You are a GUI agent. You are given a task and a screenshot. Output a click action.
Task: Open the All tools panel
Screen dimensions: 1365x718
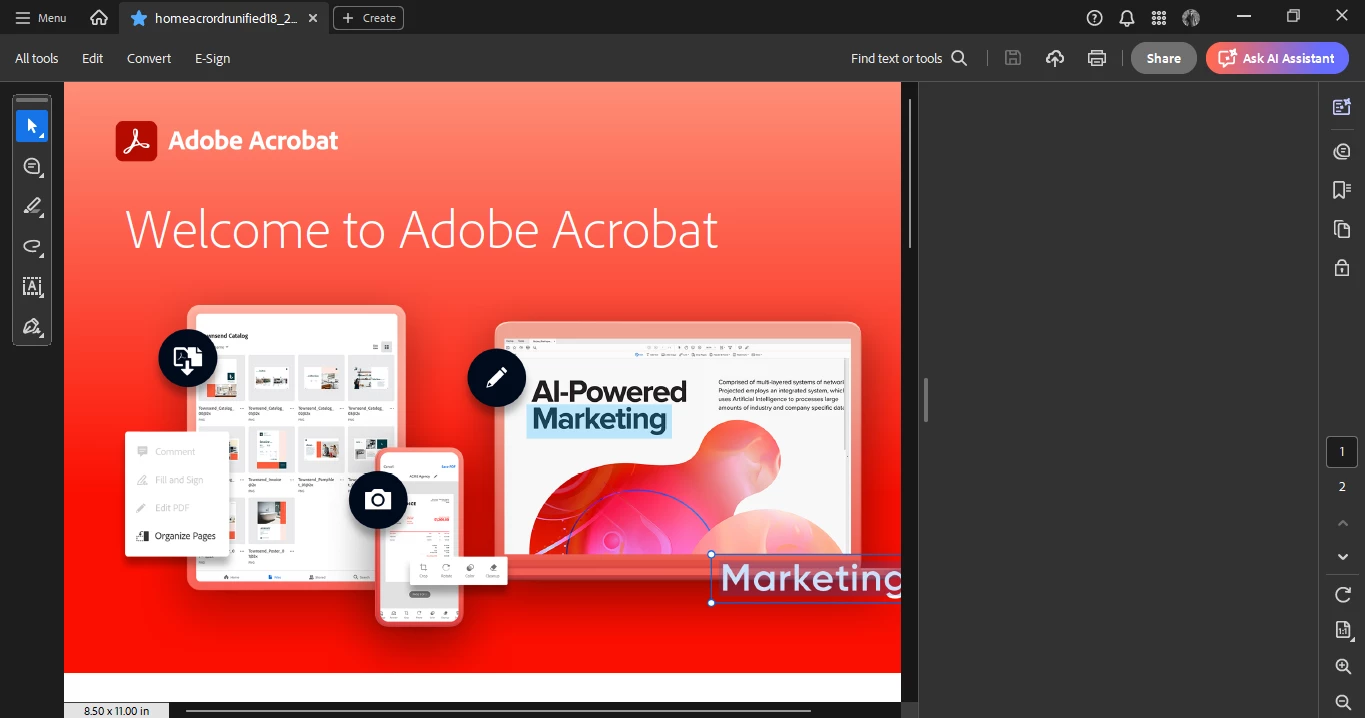[37, 58]
